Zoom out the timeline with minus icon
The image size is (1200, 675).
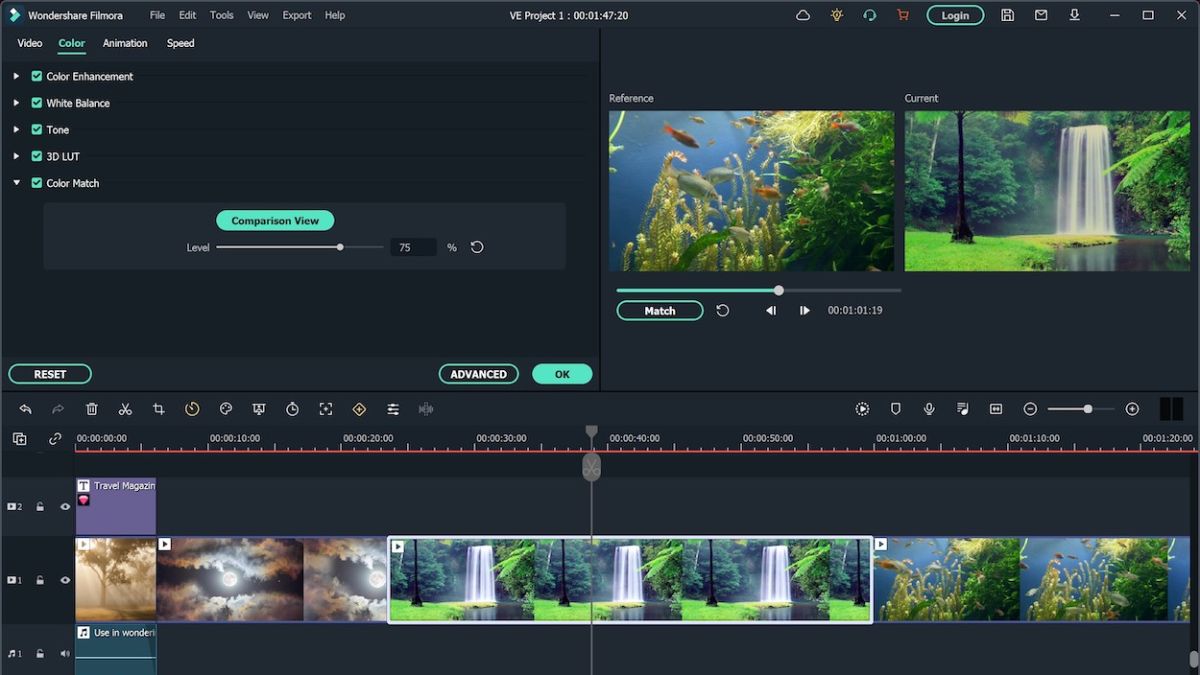point(1030,409)
